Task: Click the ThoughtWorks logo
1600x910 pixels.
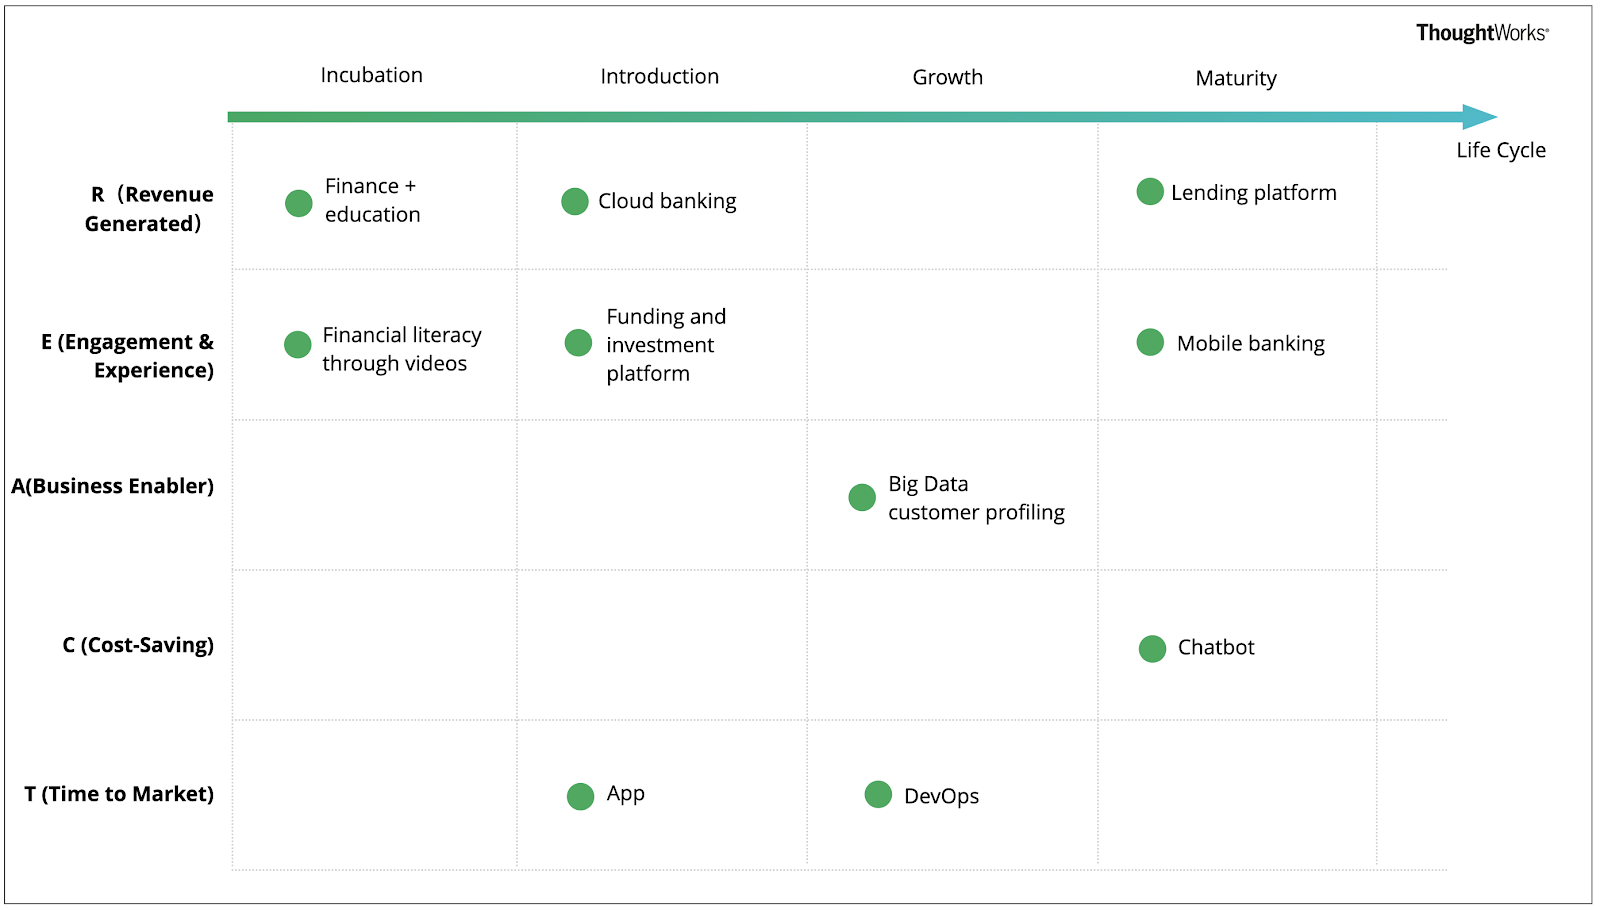Action: [1481, 33]
